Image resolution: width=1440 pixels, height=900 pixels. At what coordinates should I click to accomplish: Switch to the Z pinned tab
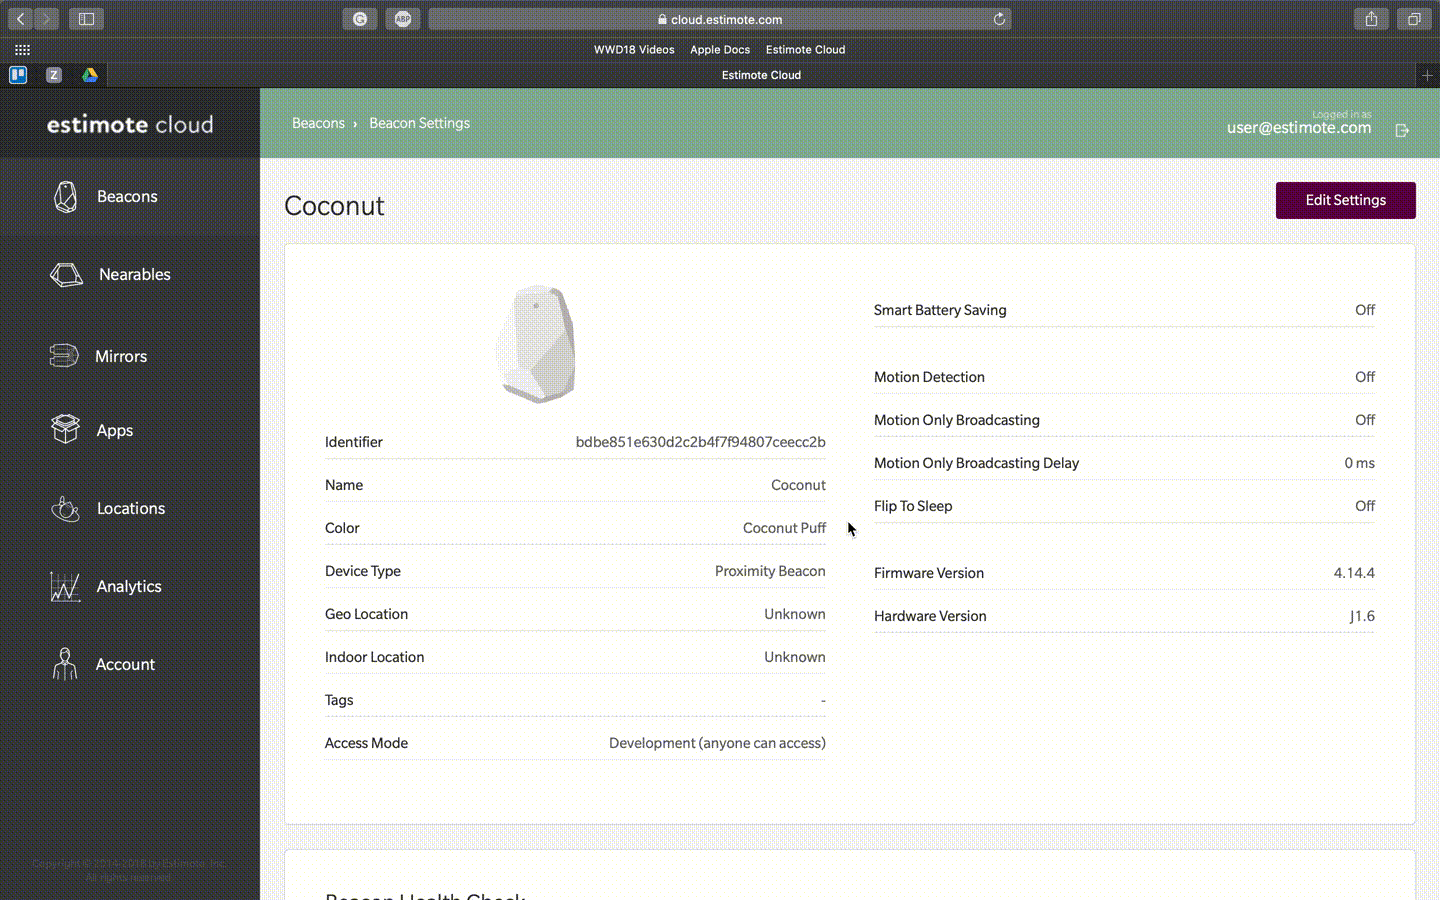coord(54,75)
